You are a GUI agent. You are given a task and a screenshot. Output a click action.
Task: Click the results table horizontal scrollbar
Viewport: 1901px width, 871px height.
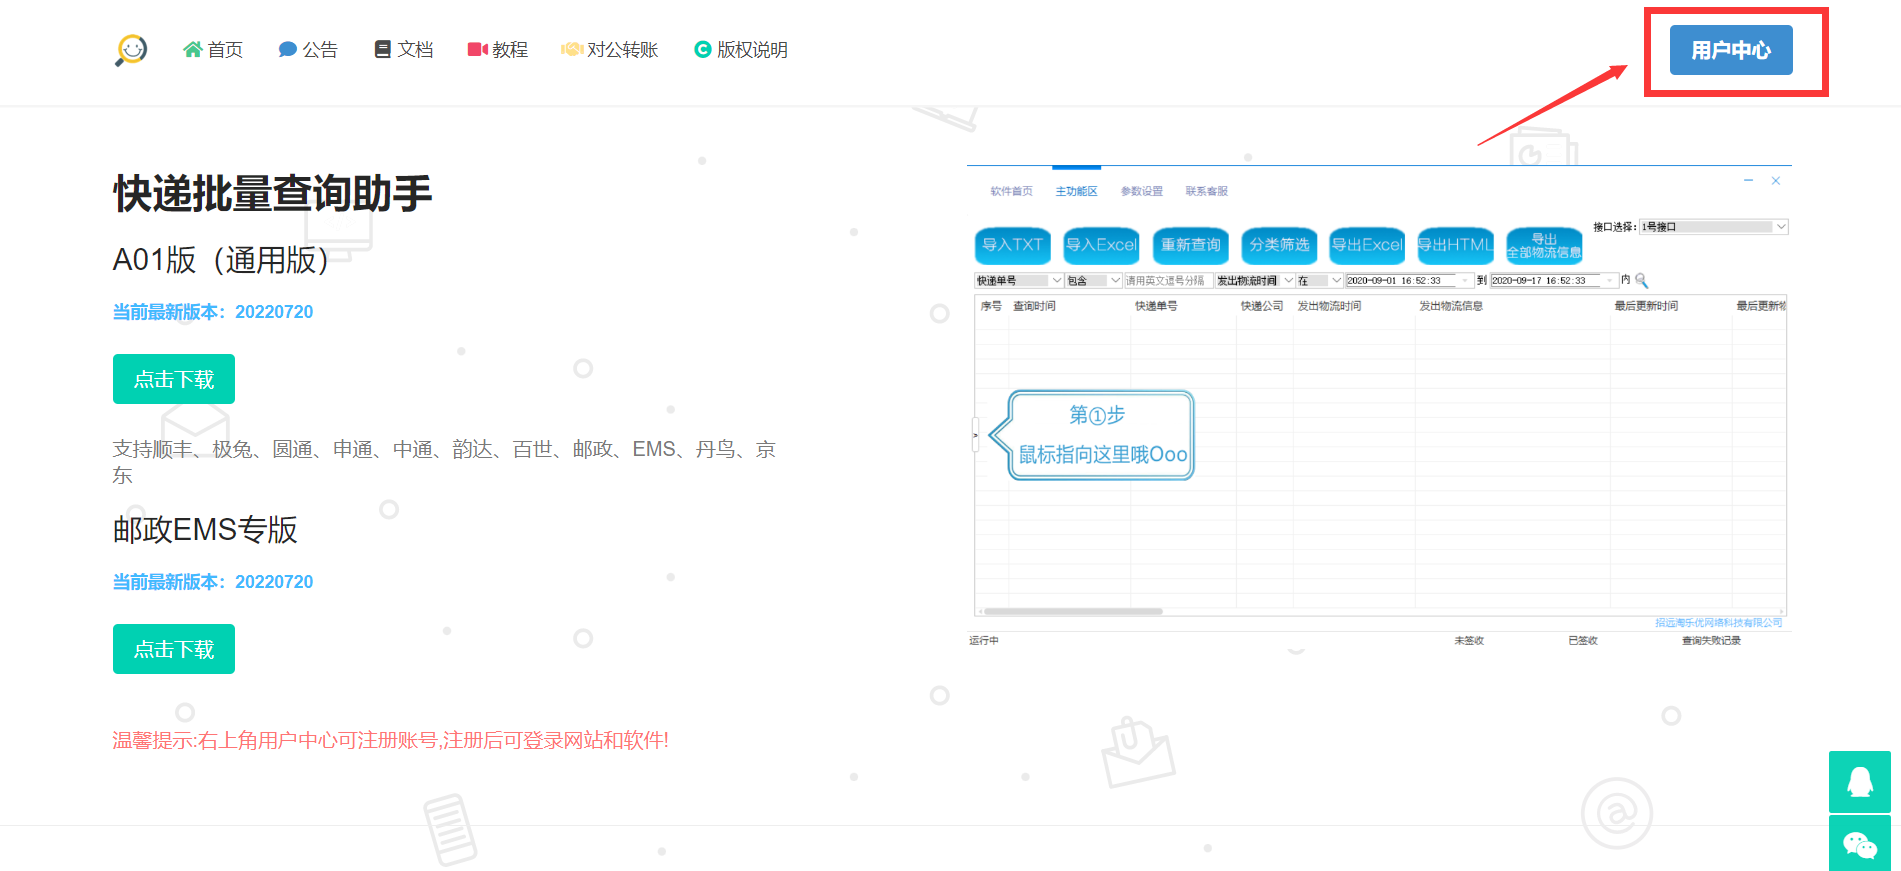(x=1072, y=611)
